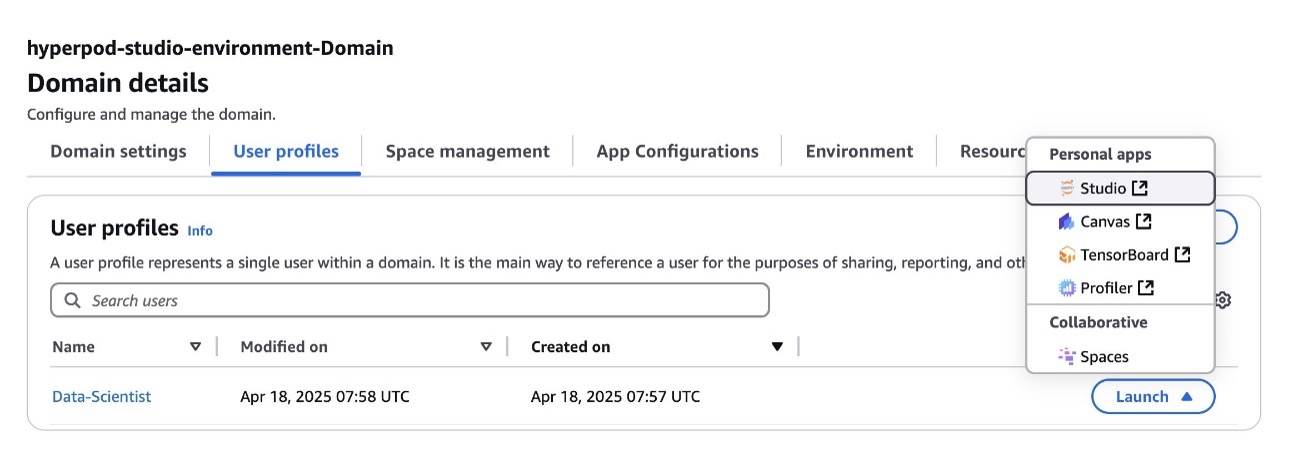Viewport: 1292px width, 464px height.
Task: Open the table settings gear icon
Action: coord(1224,300)
